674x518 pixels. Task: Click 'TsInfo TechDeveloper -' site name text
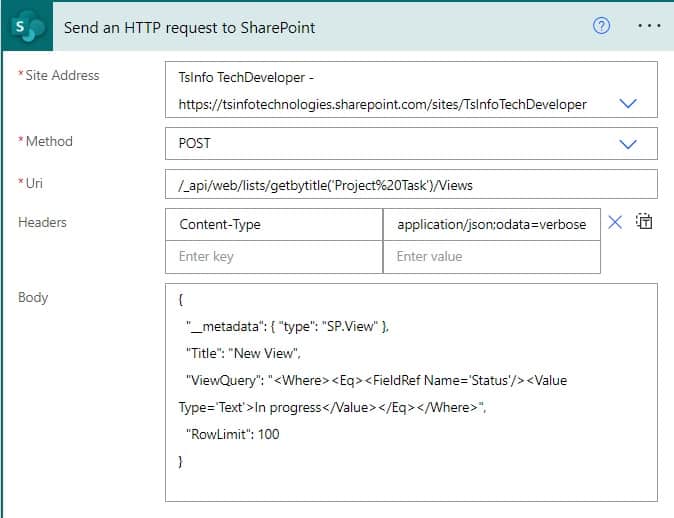pyautogui.click(x=246, y=77)
